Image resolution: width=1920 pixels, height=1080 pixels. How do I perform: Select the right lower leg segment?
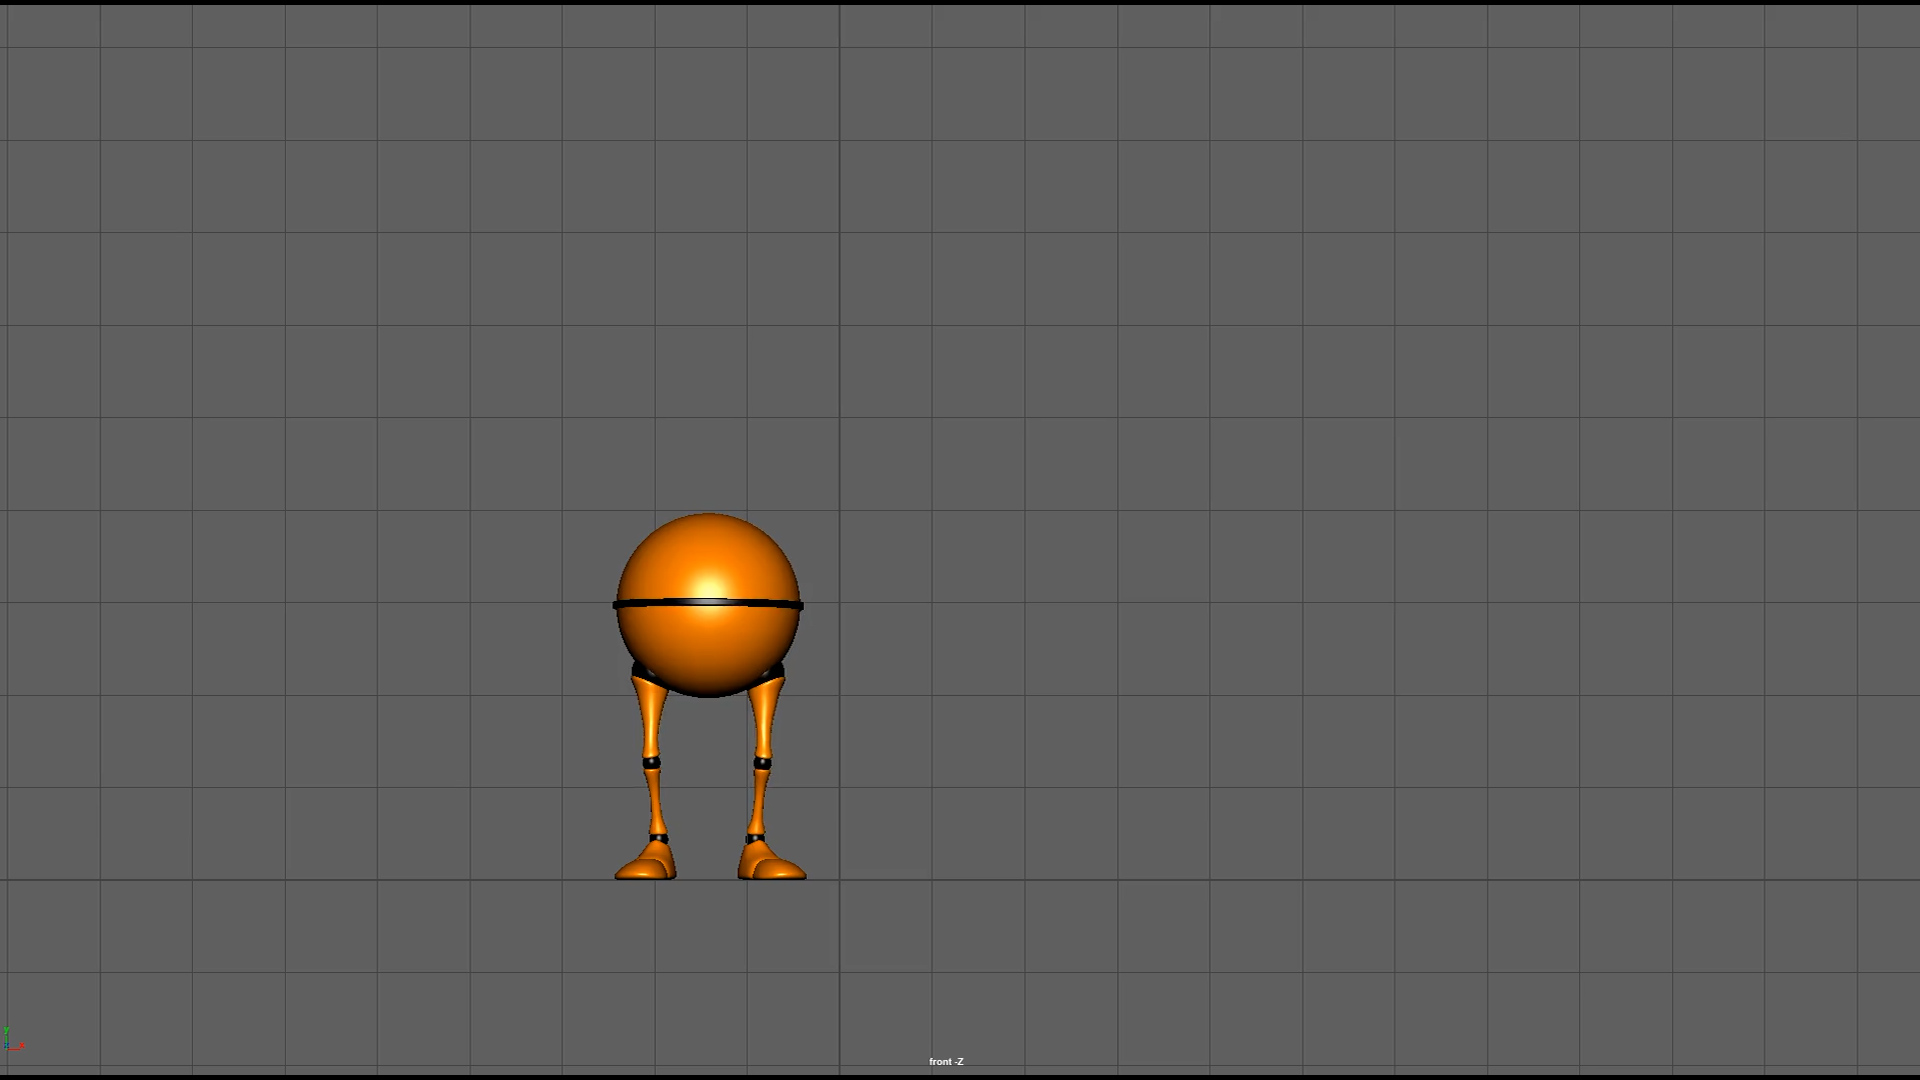tap(759, 802)
